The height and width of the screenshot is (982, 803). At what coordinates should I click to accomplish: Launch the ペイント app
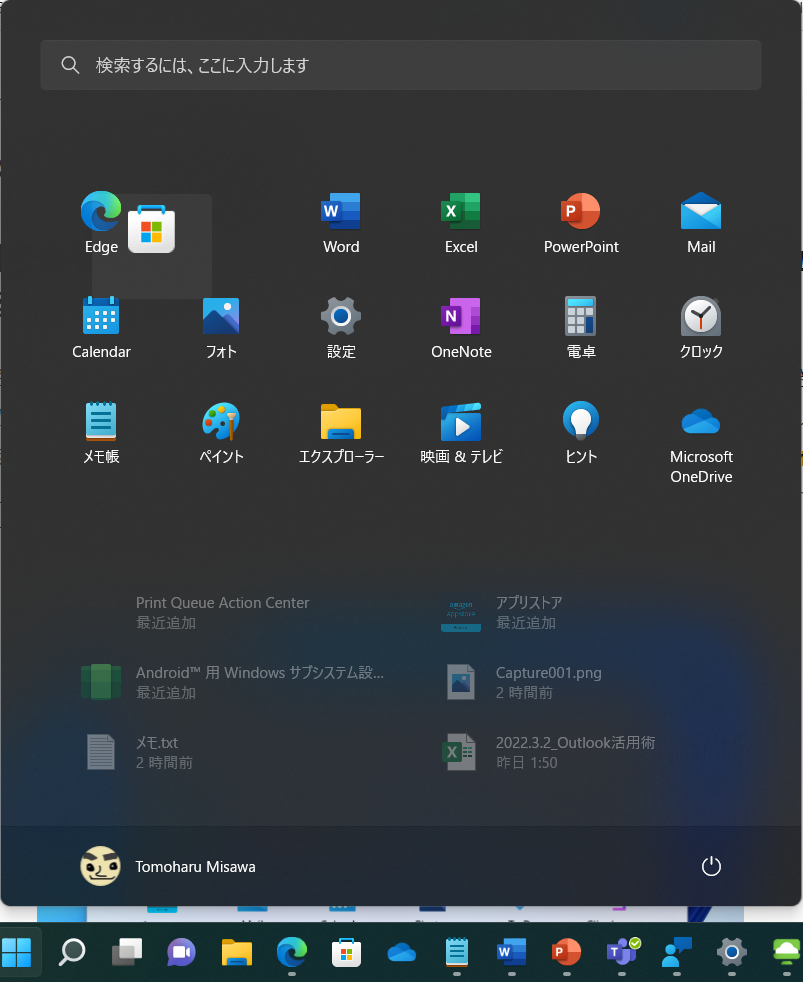(221, 433)
